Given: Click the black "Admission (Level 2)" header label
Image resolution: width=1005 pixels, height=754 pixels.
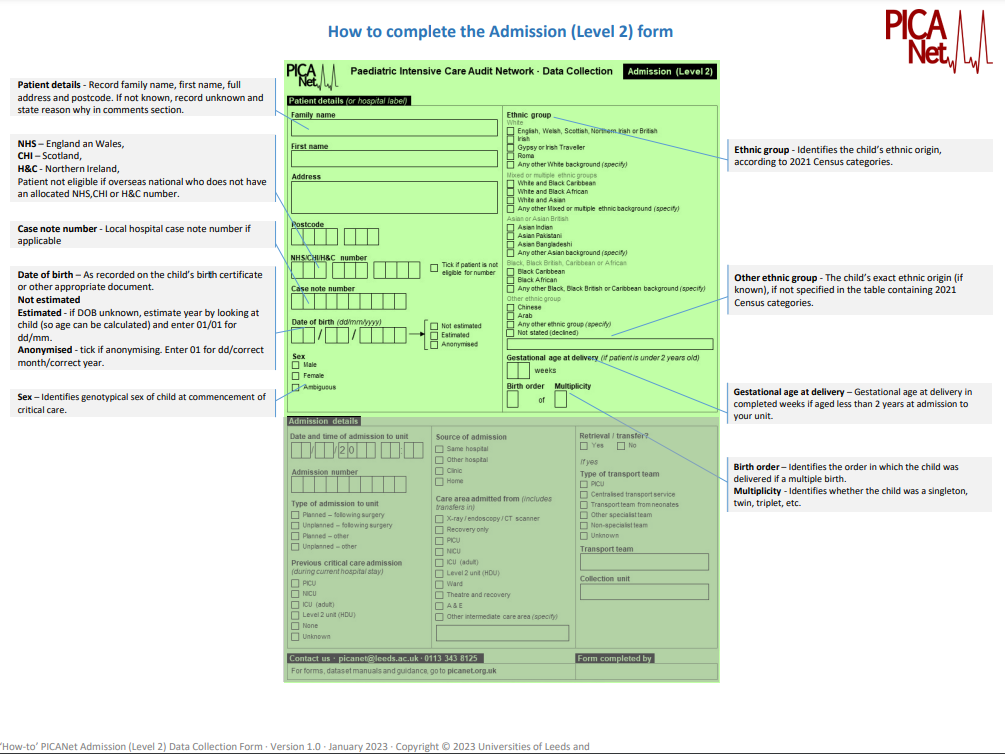Looking at the screenshot, I should (669, 71).
